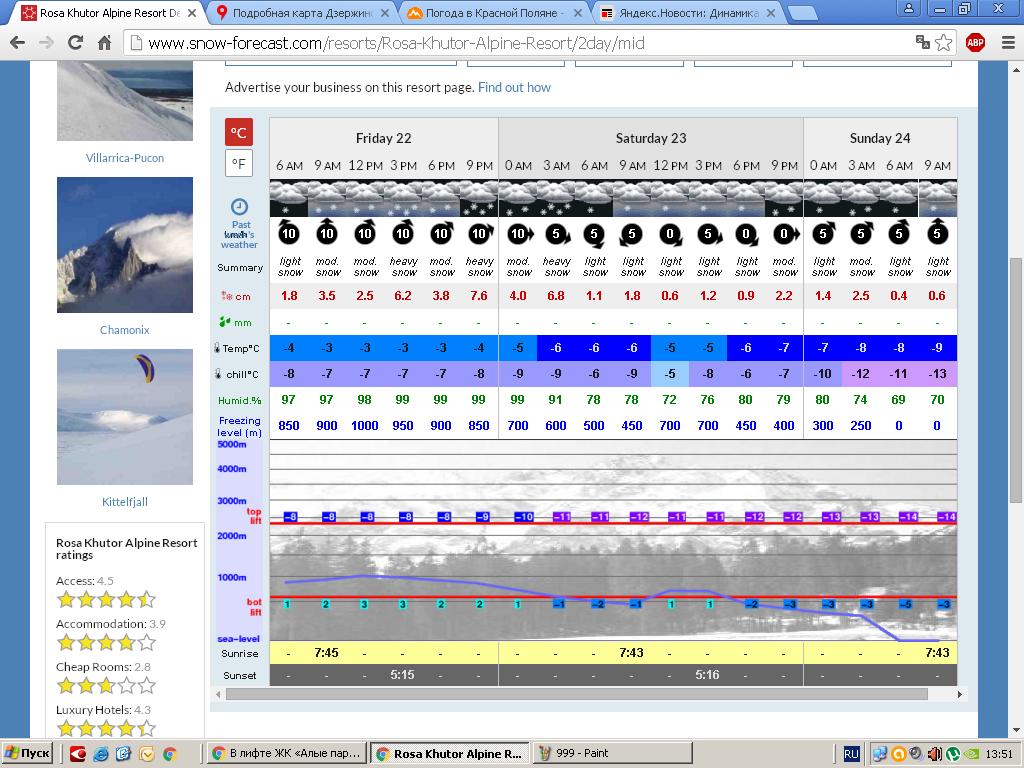Click the RU language indicator
The width and height of the screenshot is (1024, 768).
coord(851,754)
